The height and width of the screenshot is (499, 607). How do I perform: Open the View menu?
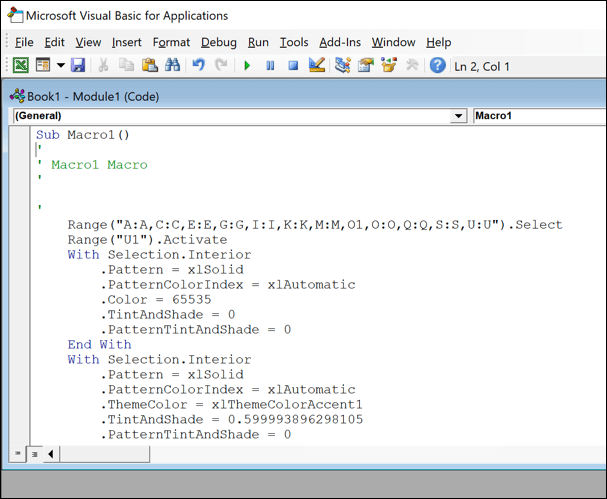(x=88, y=42)
